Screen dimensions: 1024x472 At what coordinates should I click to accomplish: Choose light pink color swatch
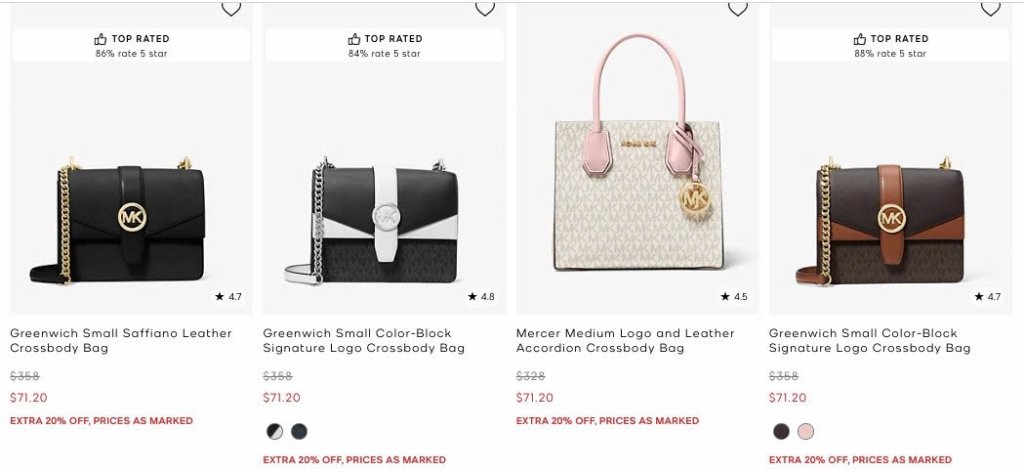805,431
